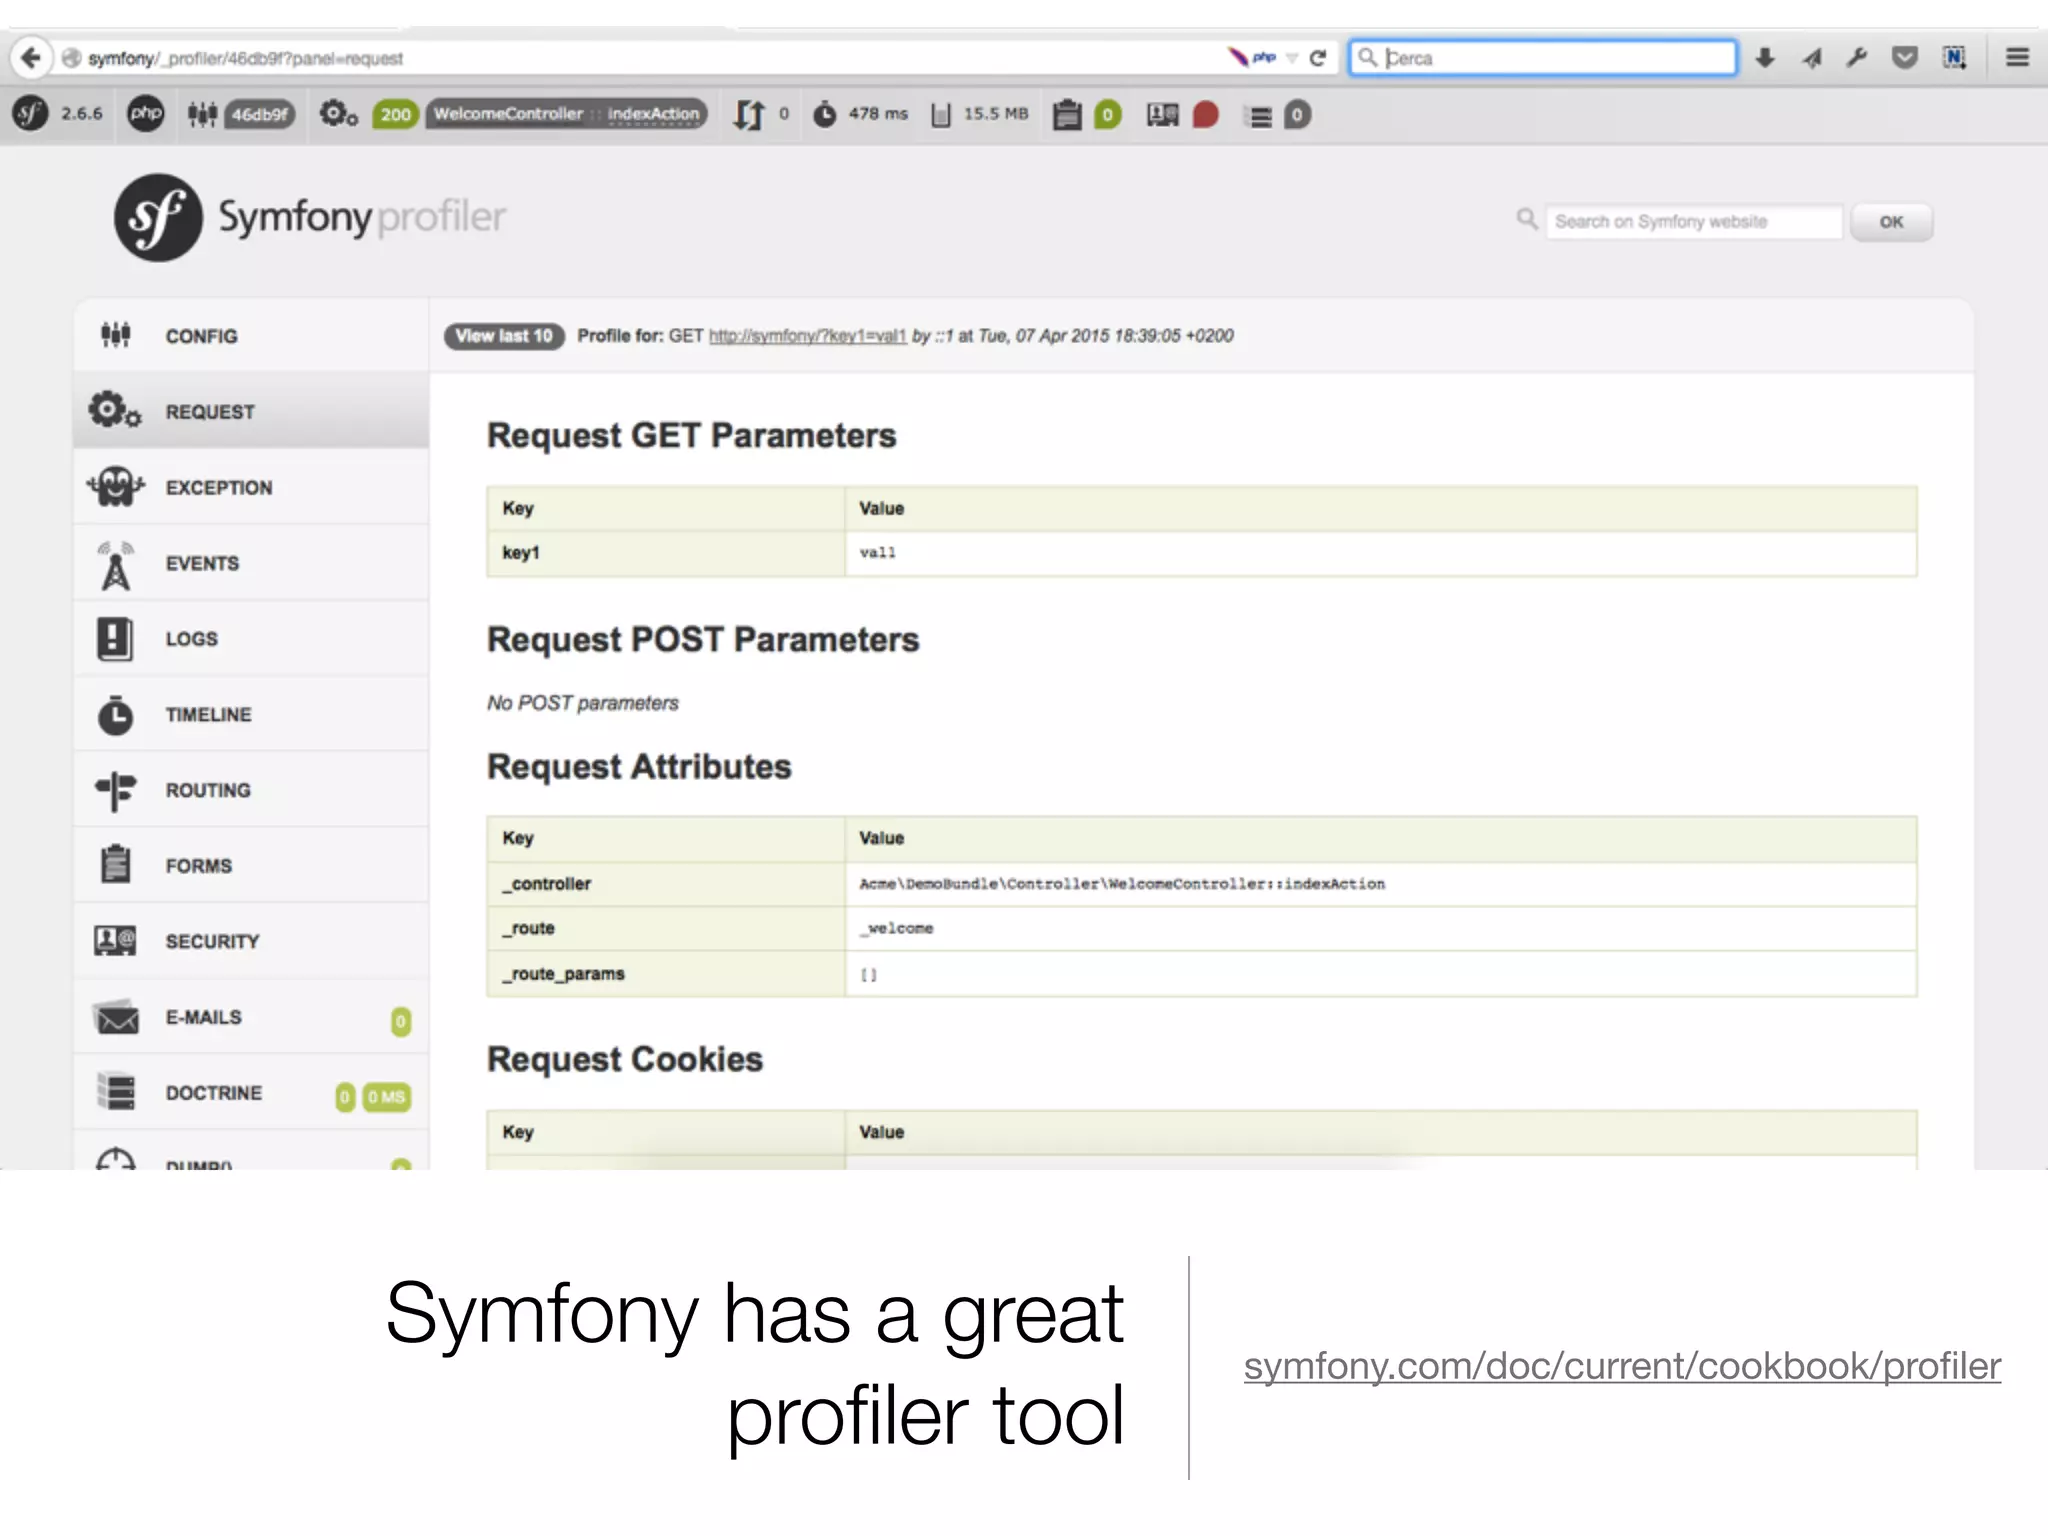Click the Pocket icon in browser toolbar
Viewport: 2048px width, 1536px height.
click(x=1905, y=58)
